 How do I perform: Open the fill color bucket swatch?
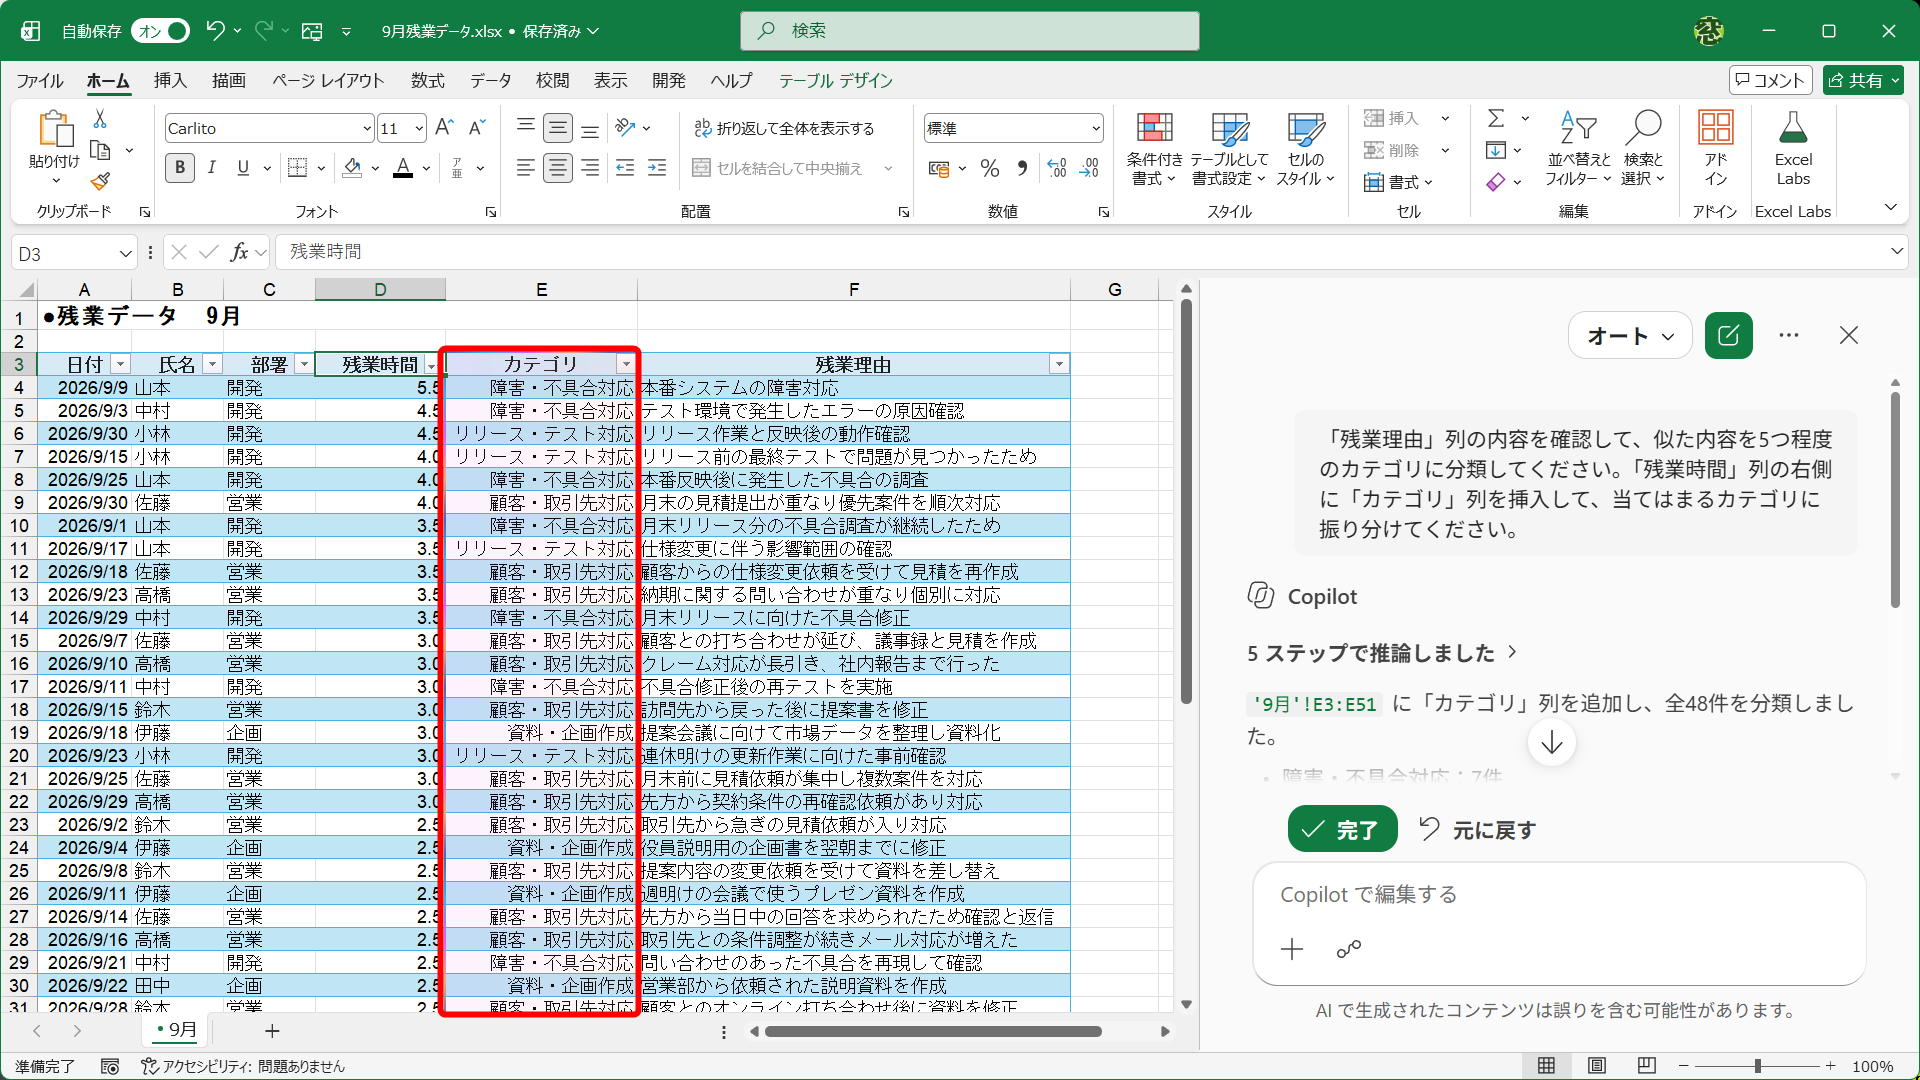point(352,168)
